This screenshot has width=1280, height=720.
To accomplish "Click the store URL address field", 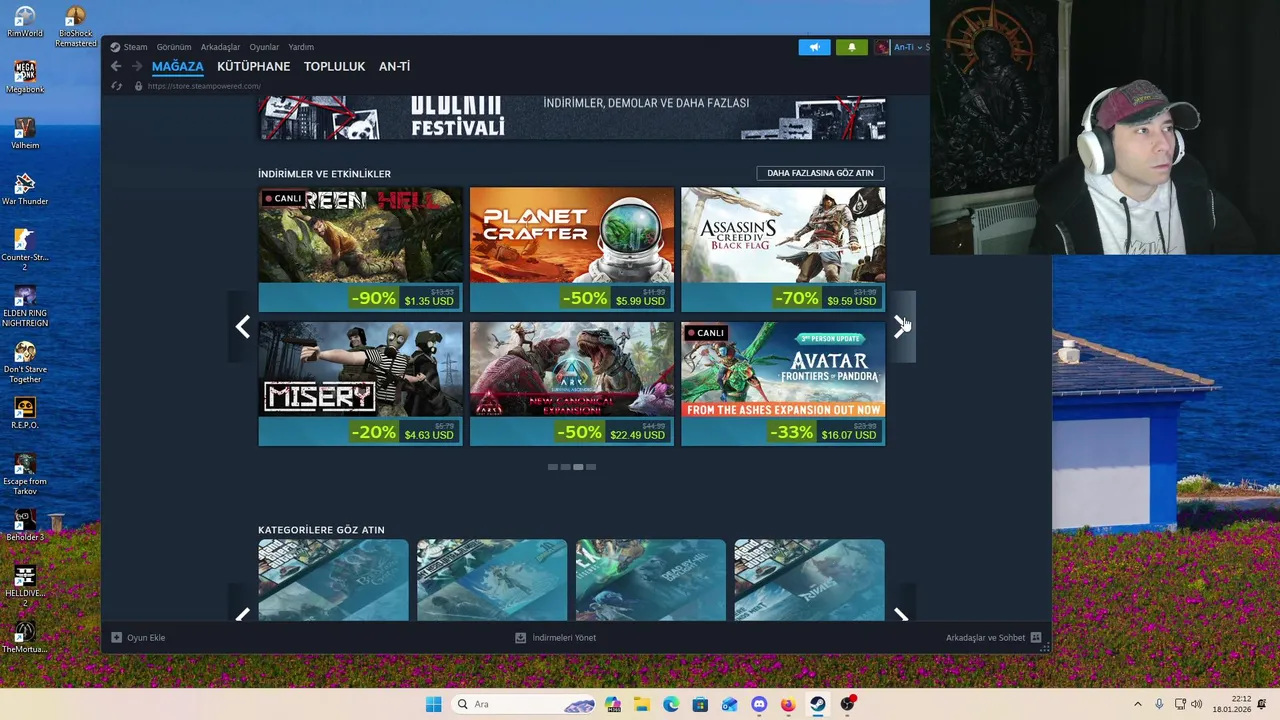I will (204, 86).
